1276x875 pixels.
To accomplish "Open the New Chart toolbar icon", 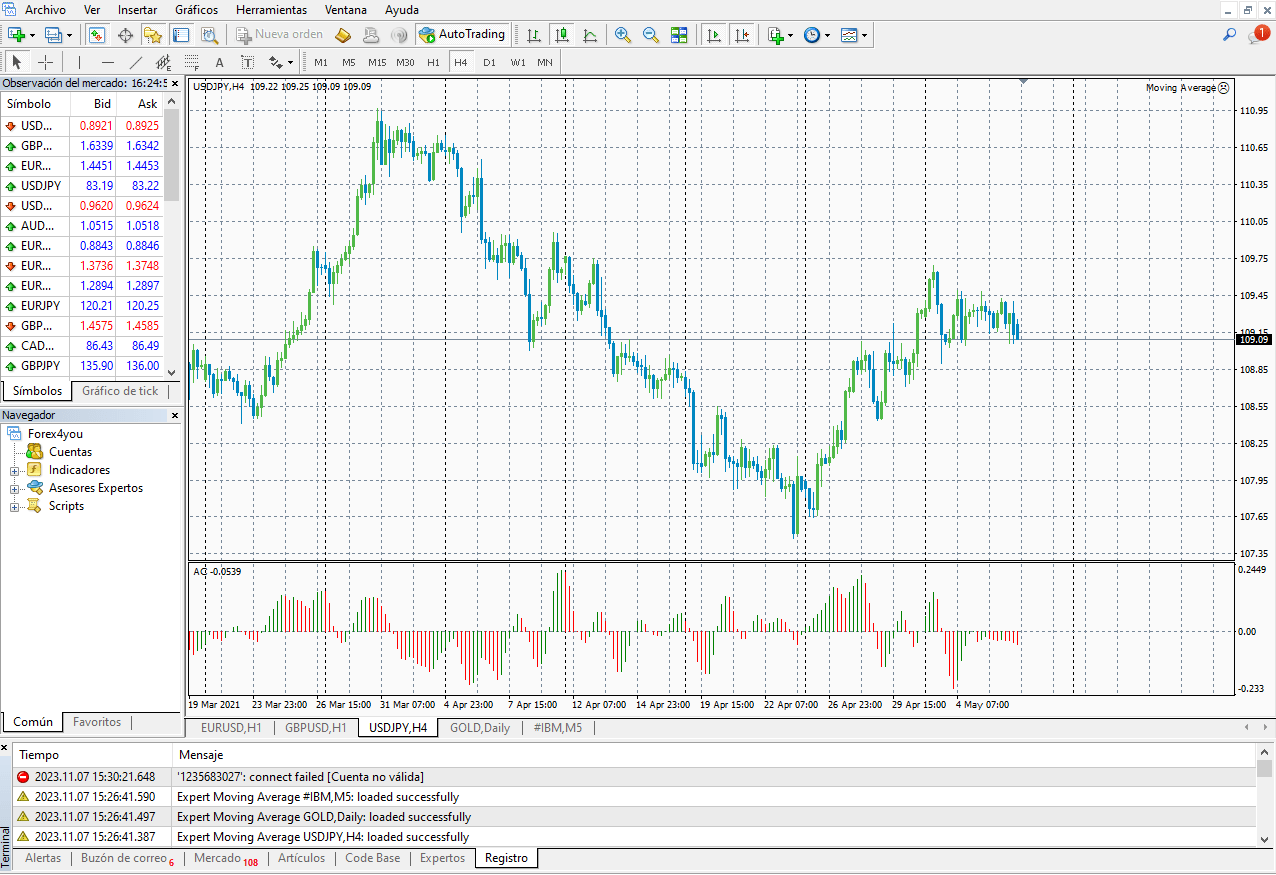I will click(18, 35).
